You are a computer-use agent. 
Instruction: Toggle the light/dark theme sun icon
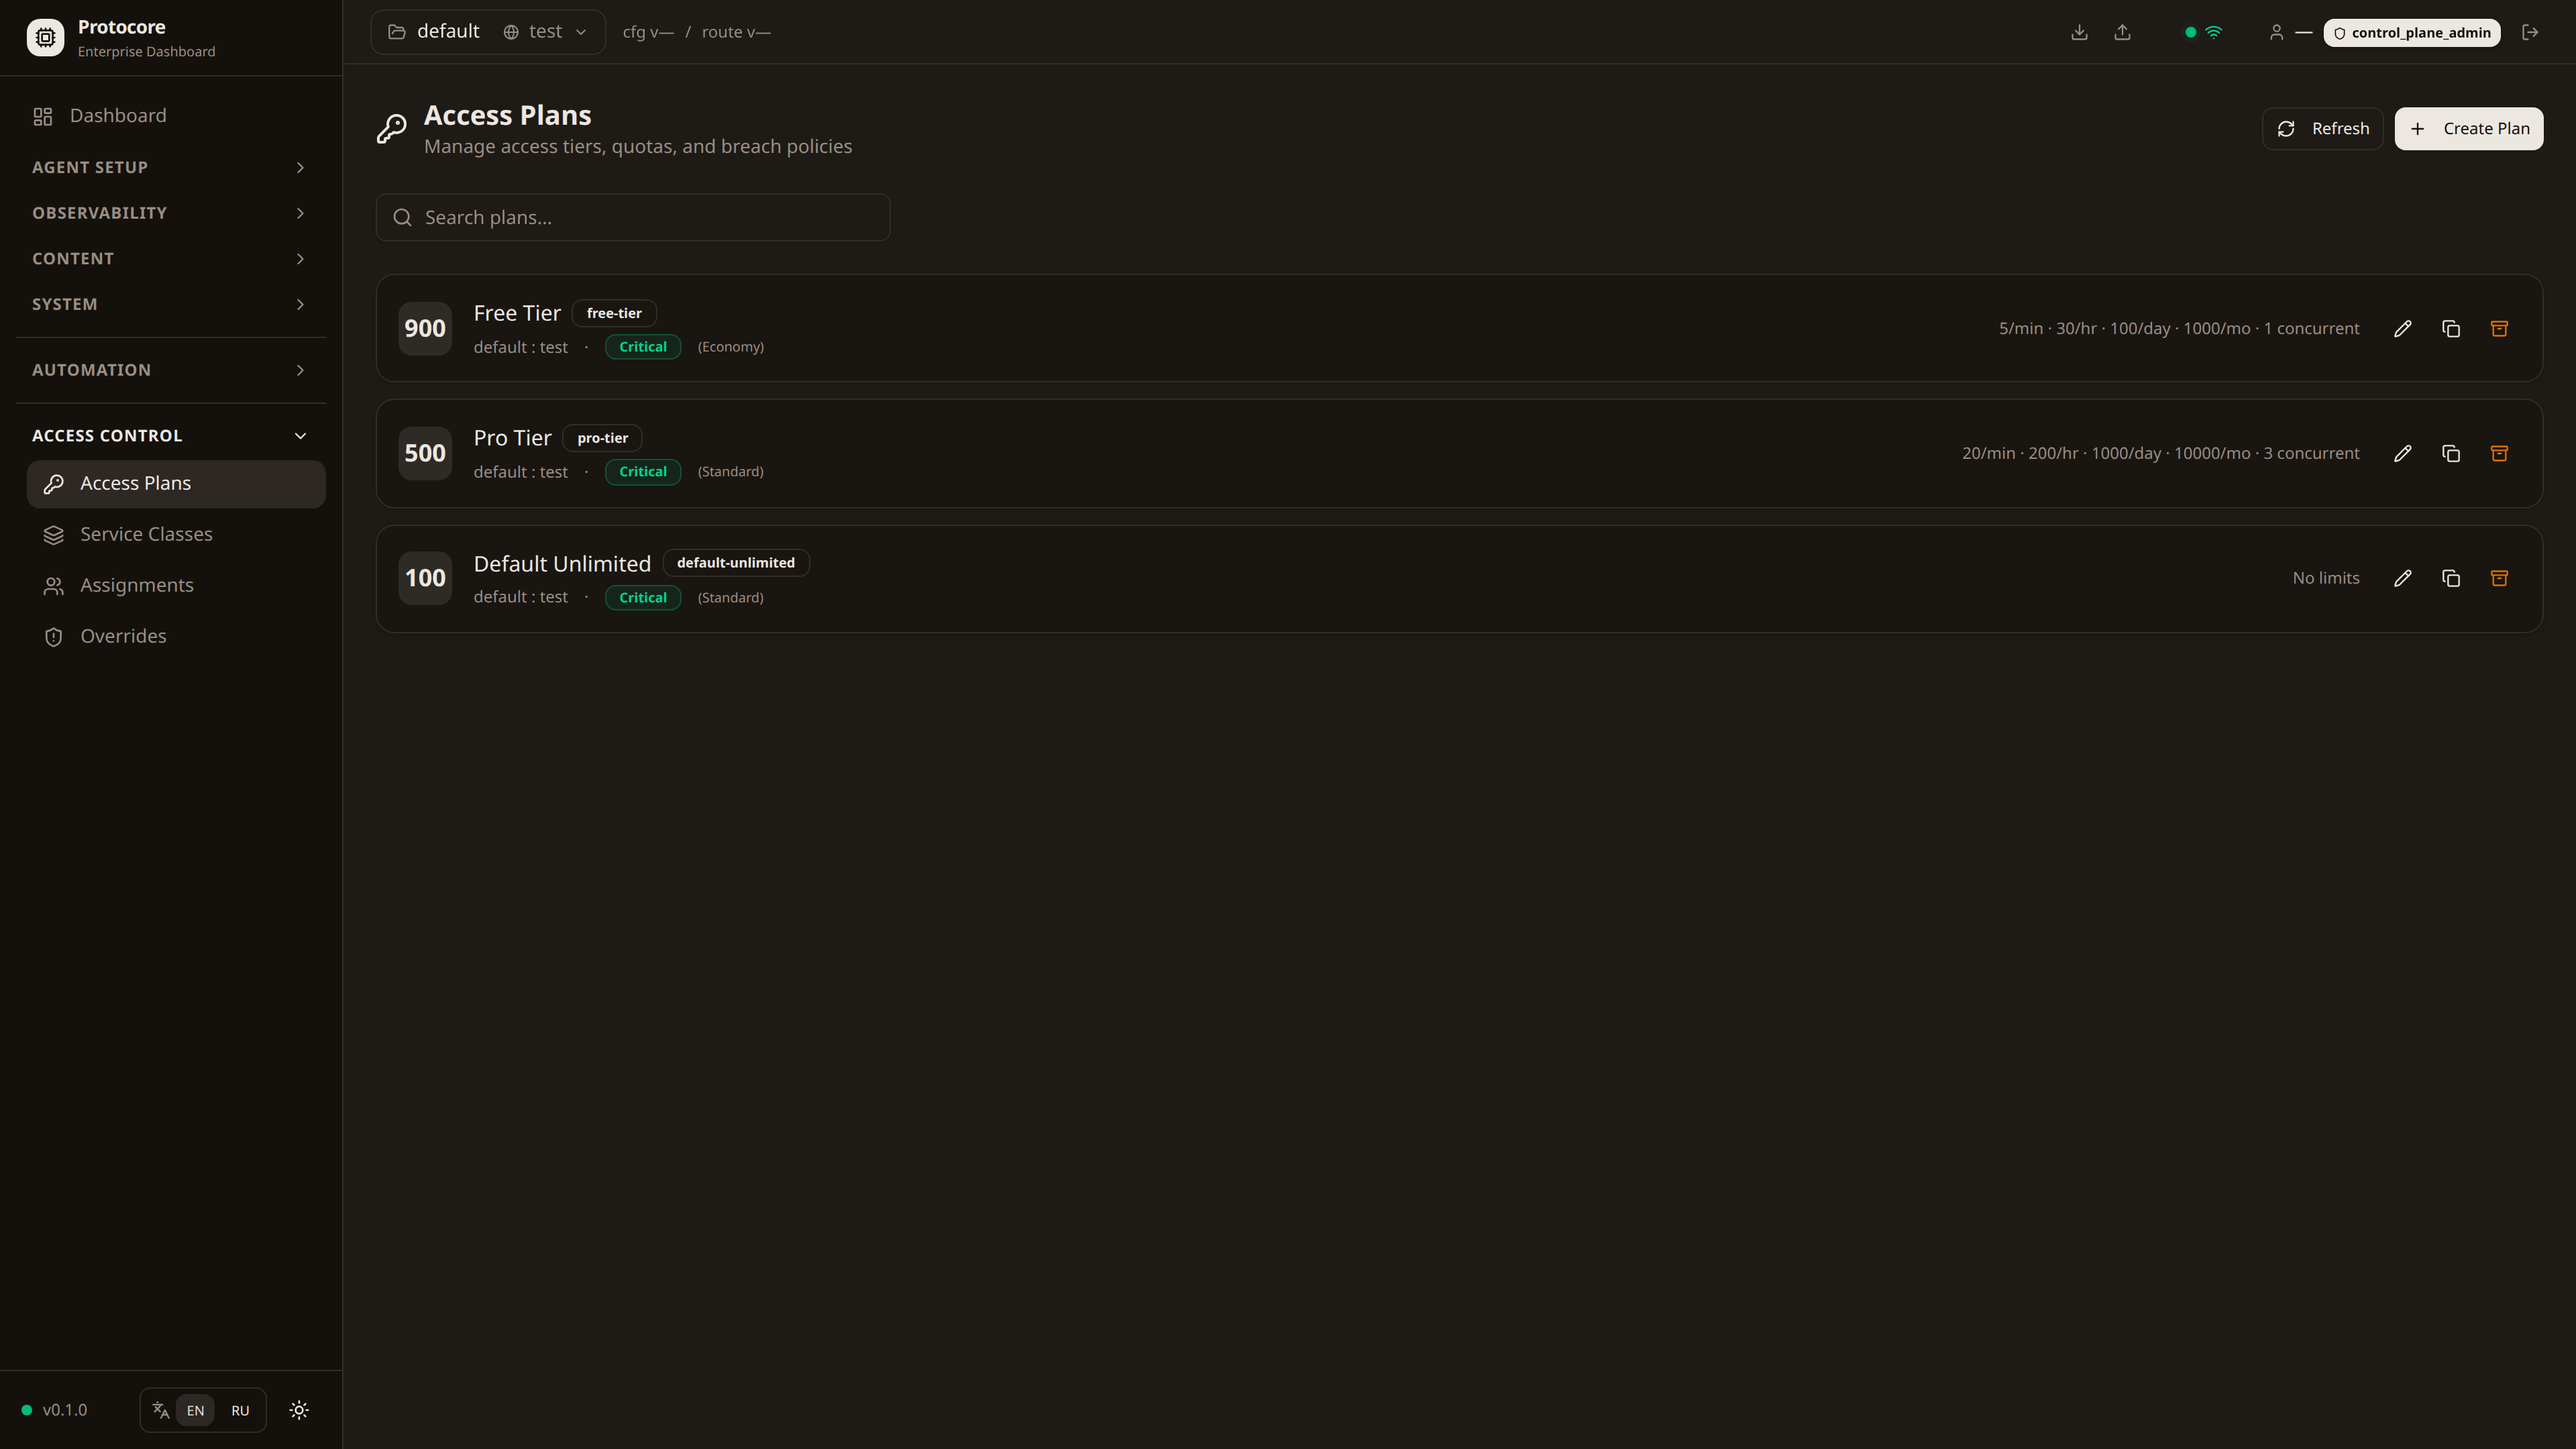click(299, 1410)
